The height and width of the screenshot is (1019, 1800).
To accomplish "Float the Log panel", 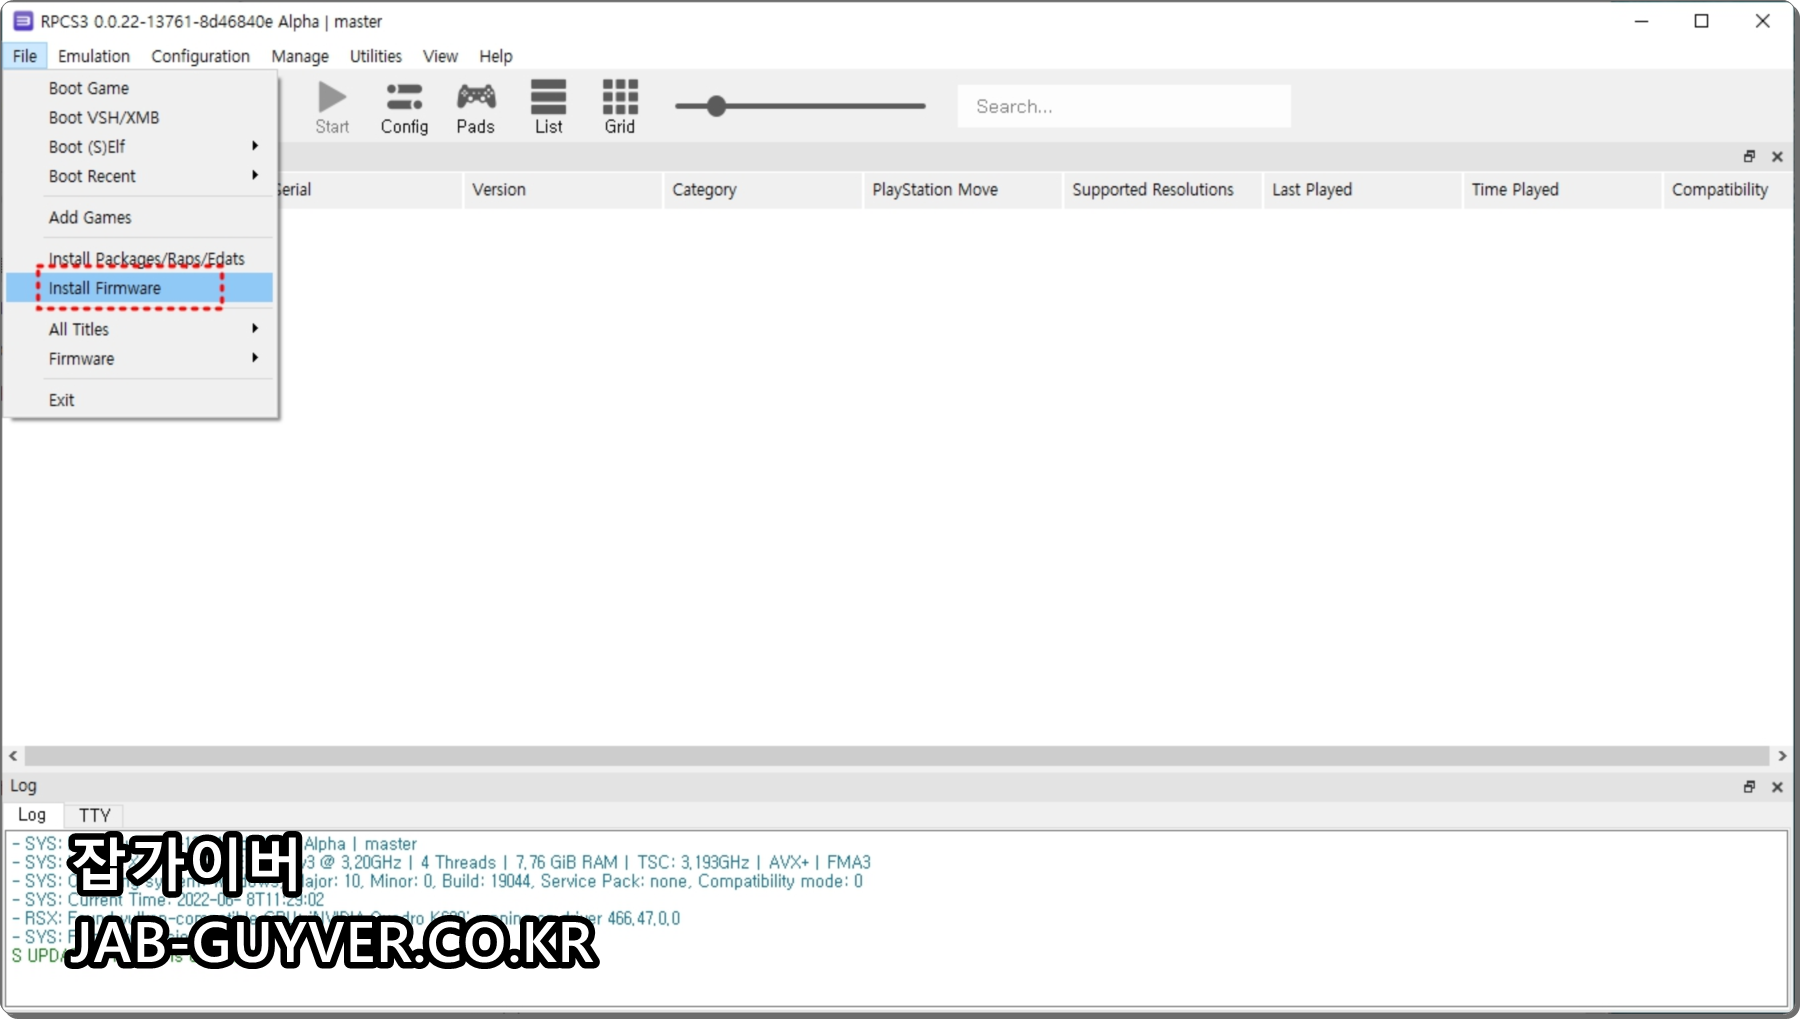I will click(1749, 787).
